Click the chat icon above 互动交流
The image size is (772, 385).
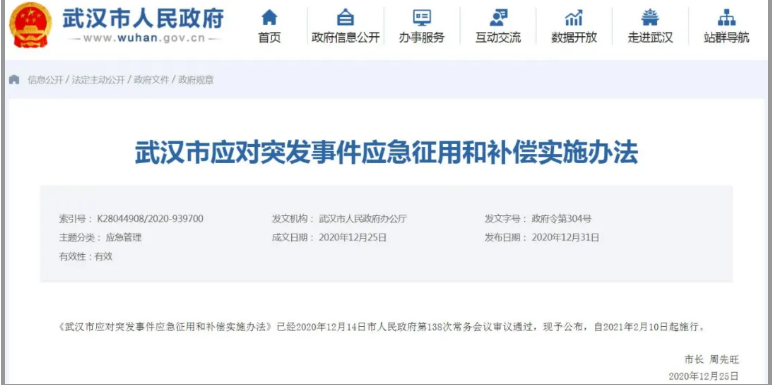[498, 18]
